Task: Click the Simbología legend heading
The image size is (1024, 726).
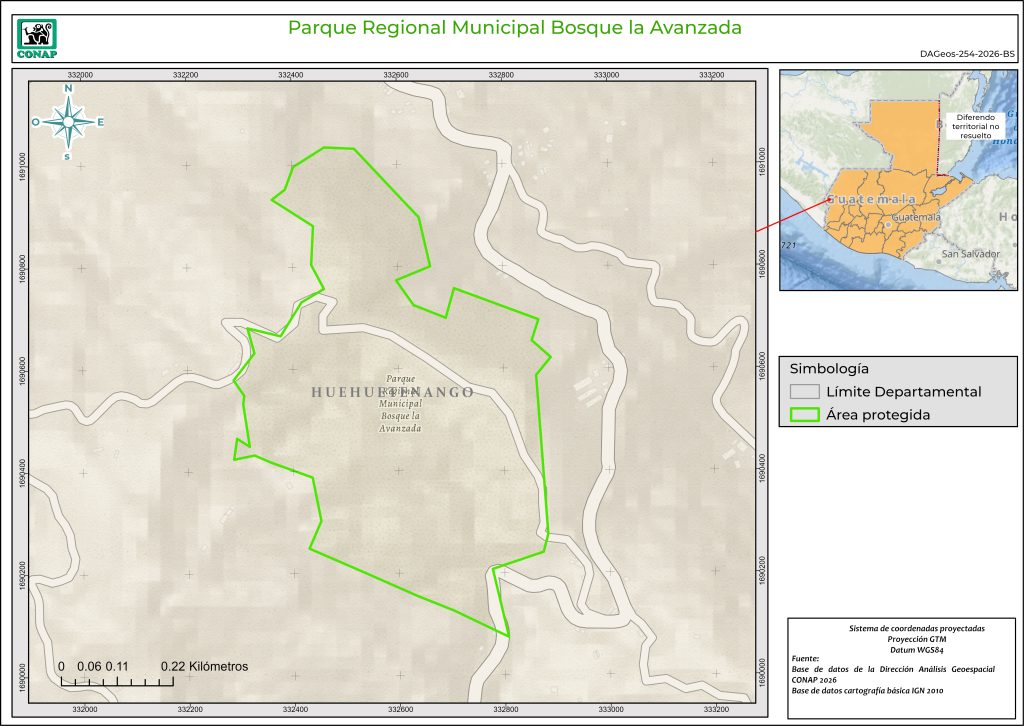Action: tap(829, 368)
